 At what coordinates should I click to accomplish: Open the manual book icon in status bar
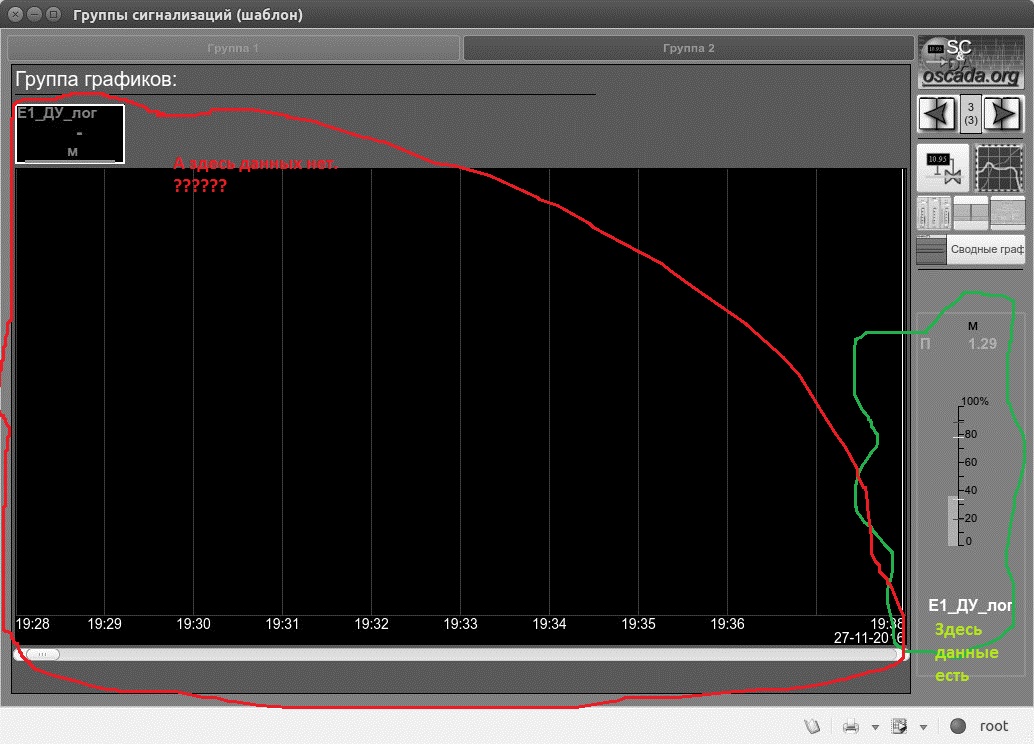coord(813,727)
